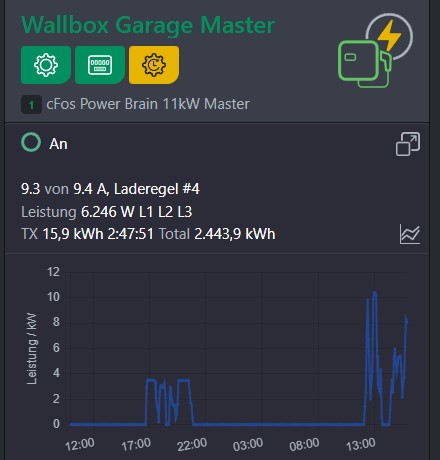Toggle the An status circle

pos(31,142)
